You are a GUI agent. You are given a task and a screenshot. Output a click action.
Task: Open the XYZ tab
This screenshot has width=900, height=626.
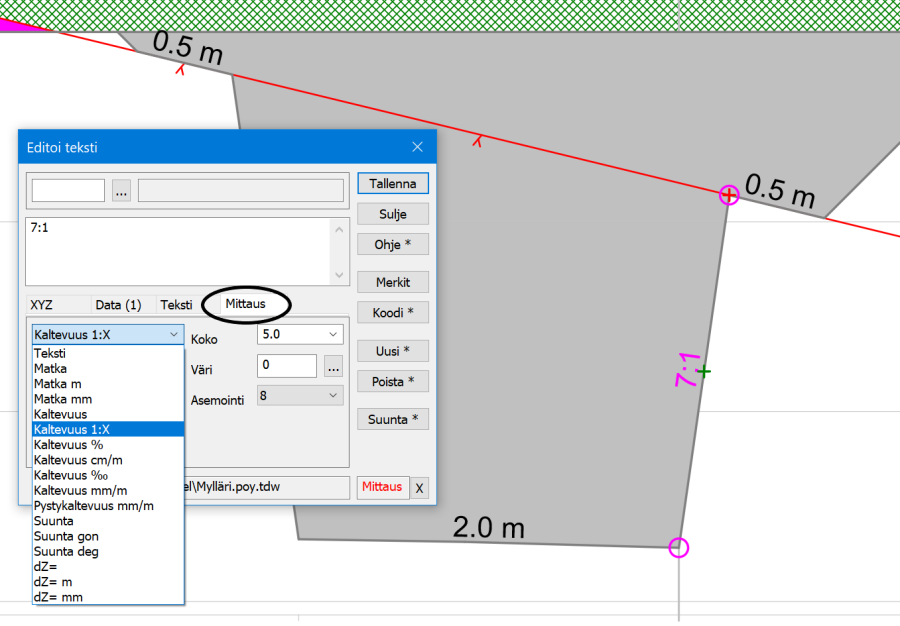[x=42, y=304]
